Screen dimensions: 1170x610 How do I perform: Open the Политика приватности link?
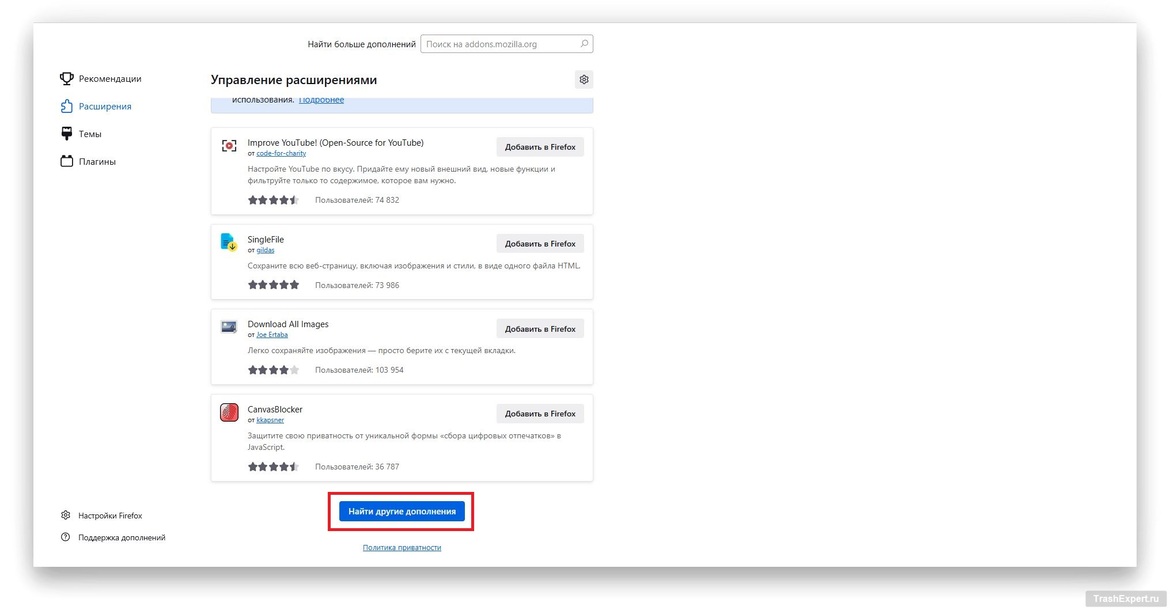(x=401, y=547)
